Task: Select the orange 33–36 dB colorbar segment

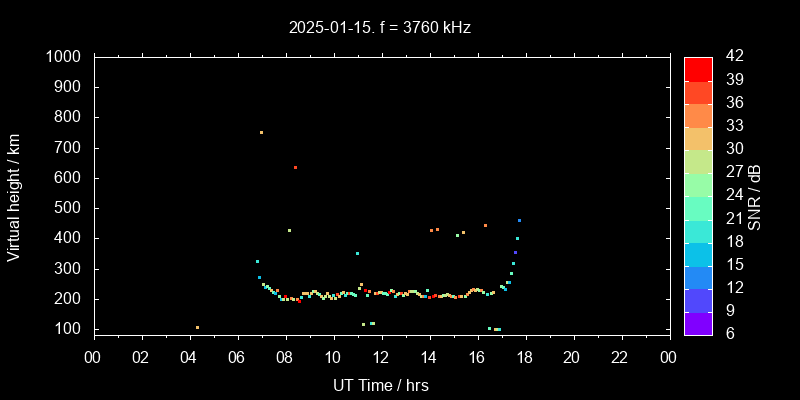Action: (x=698, y=115)
